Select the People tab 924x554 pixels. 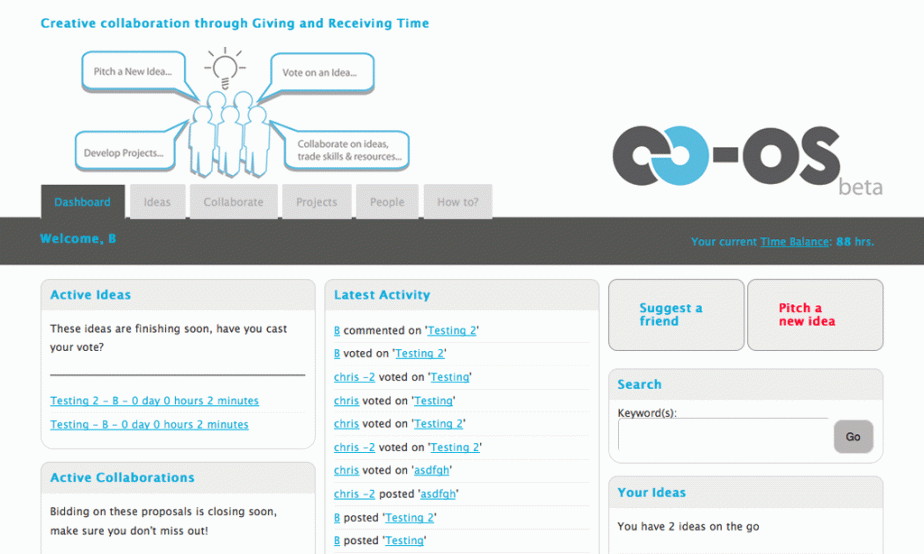(387, 202)
